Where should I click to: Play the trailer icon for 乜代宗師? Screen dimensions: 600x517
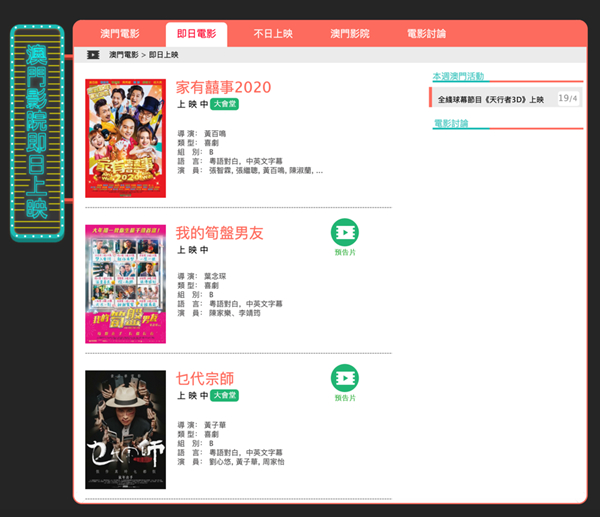(345, 378)
